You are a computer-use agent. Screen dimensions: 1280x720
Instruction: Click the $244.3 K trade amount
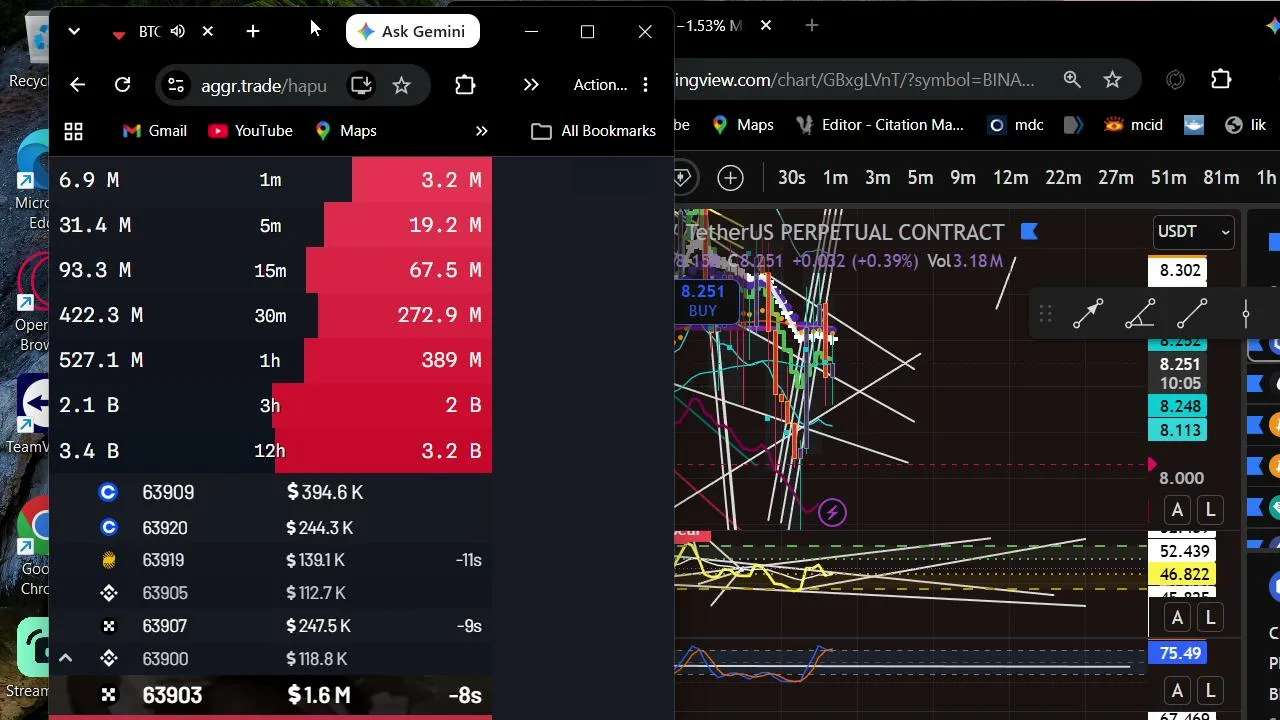coord(320,528)
